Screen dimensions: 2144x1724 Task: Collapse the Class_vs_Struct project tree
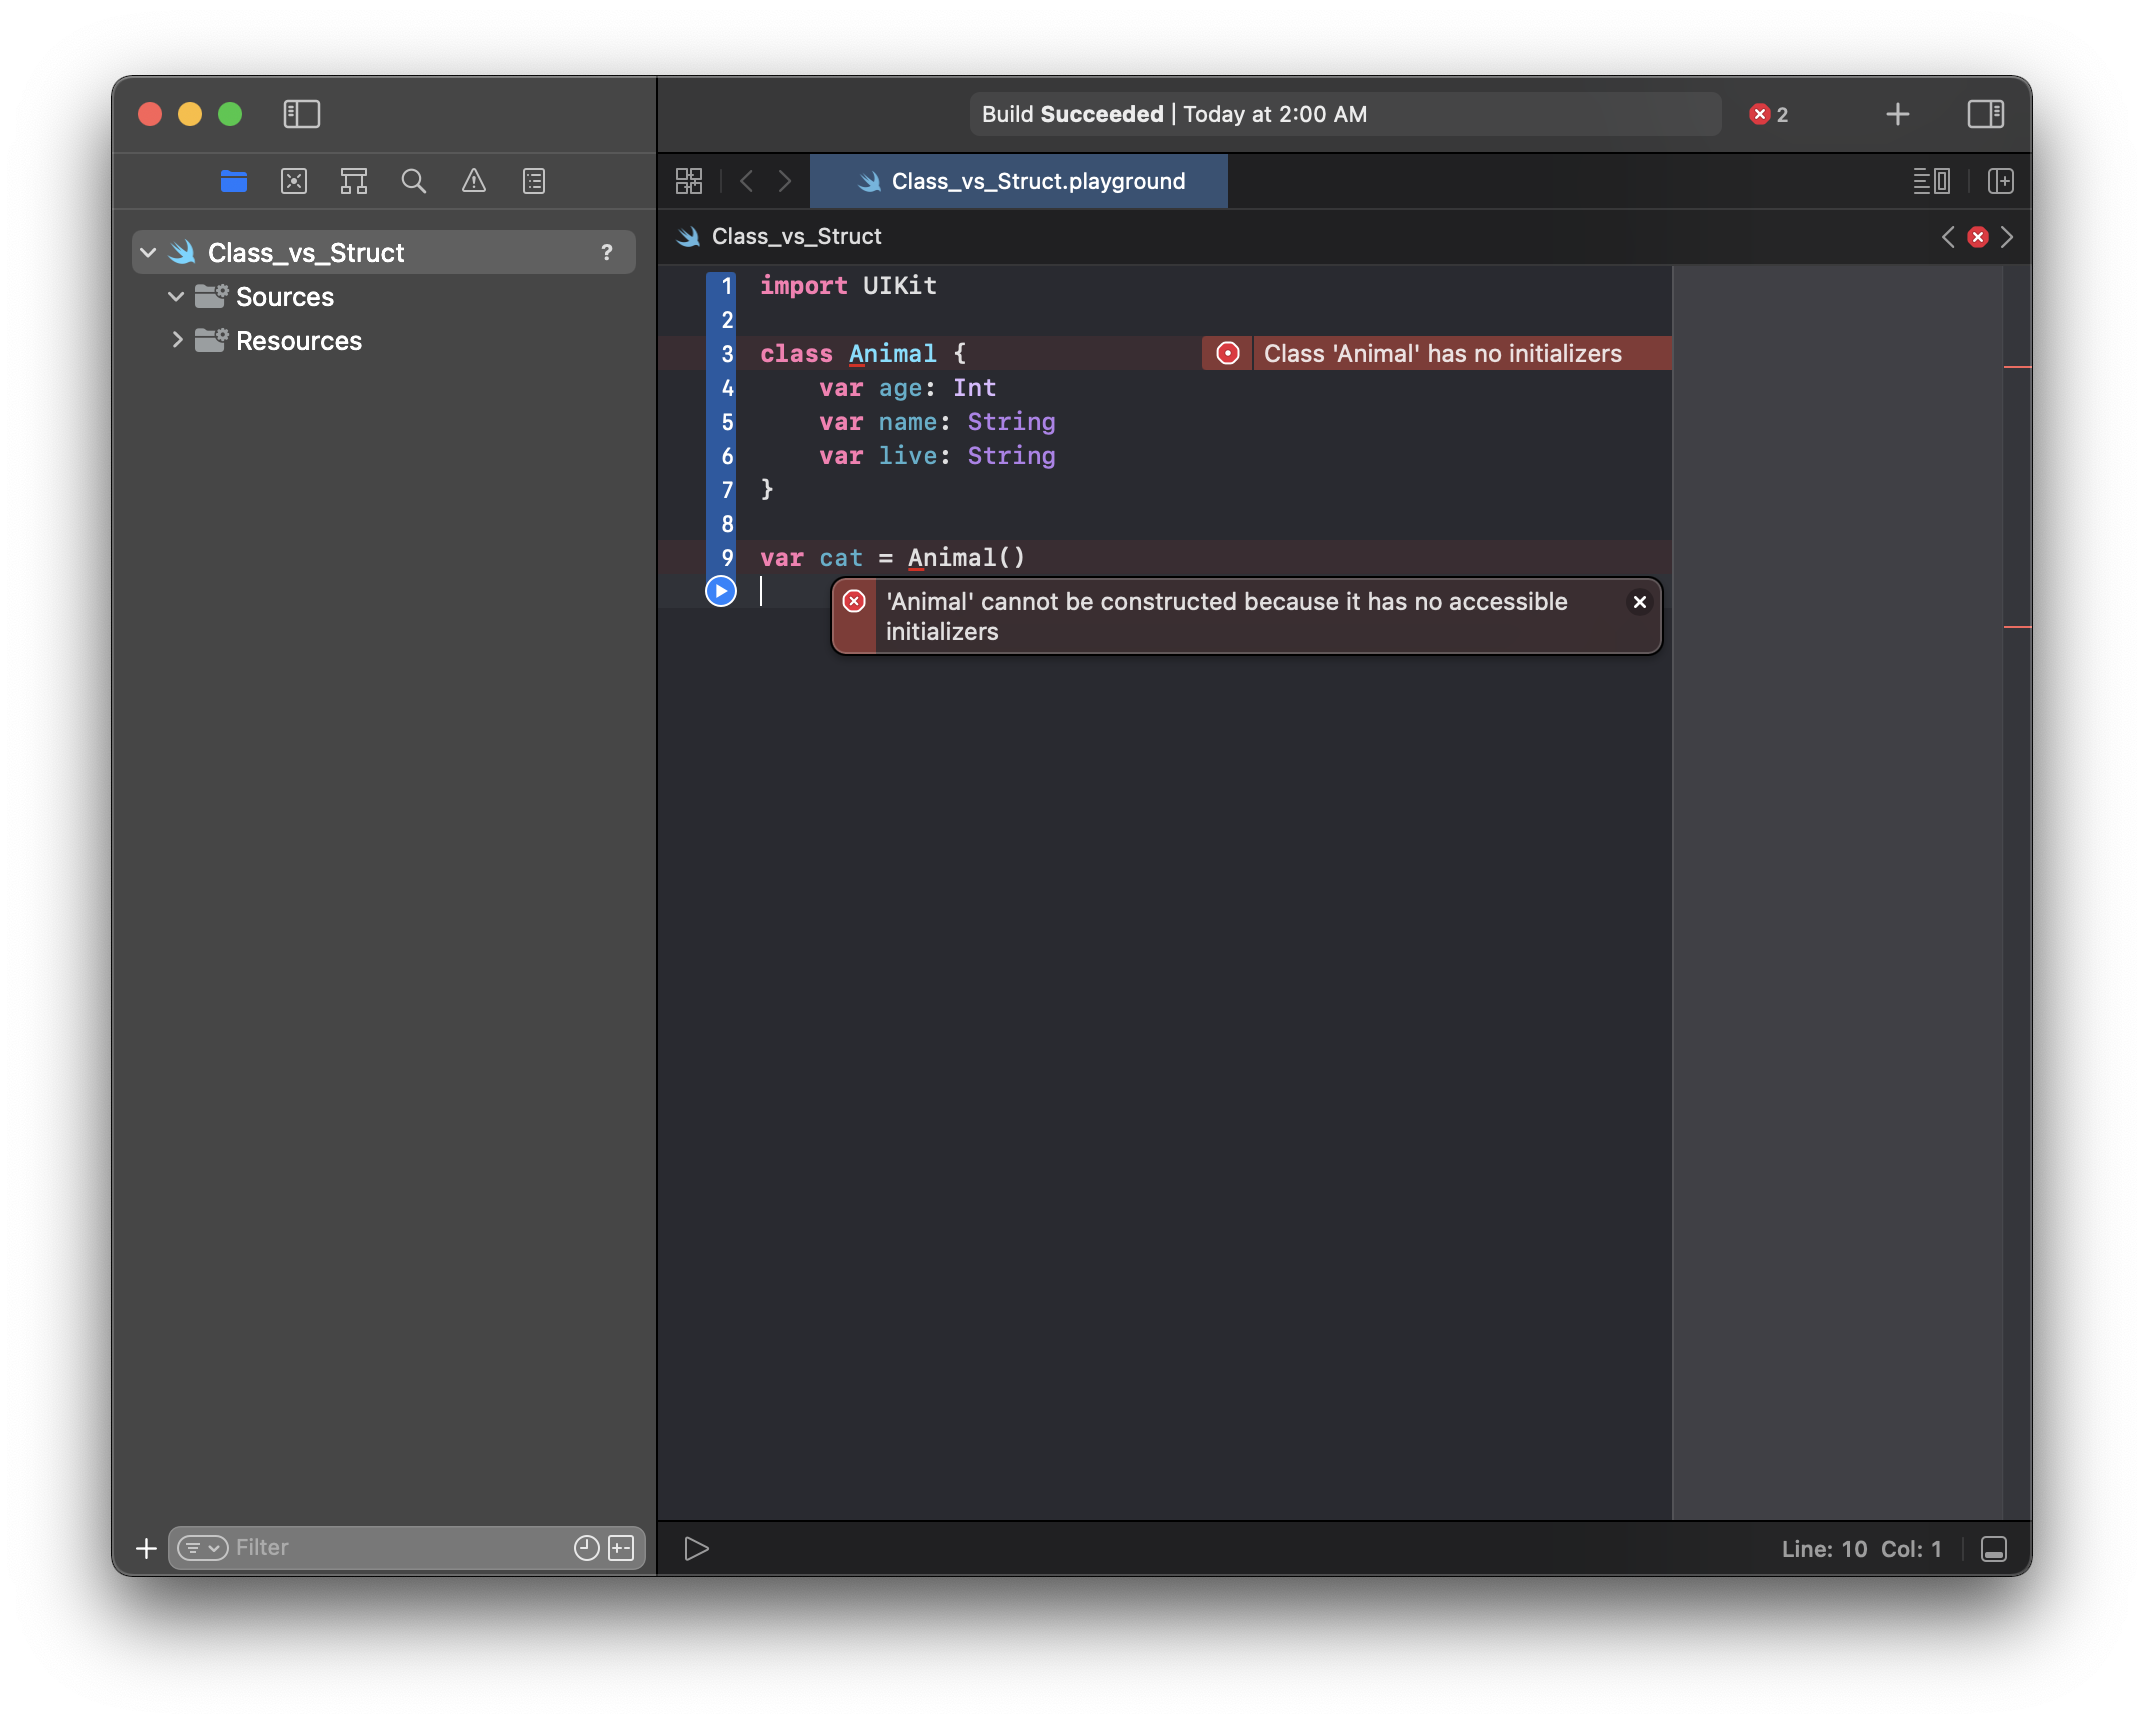click(149, 253)
